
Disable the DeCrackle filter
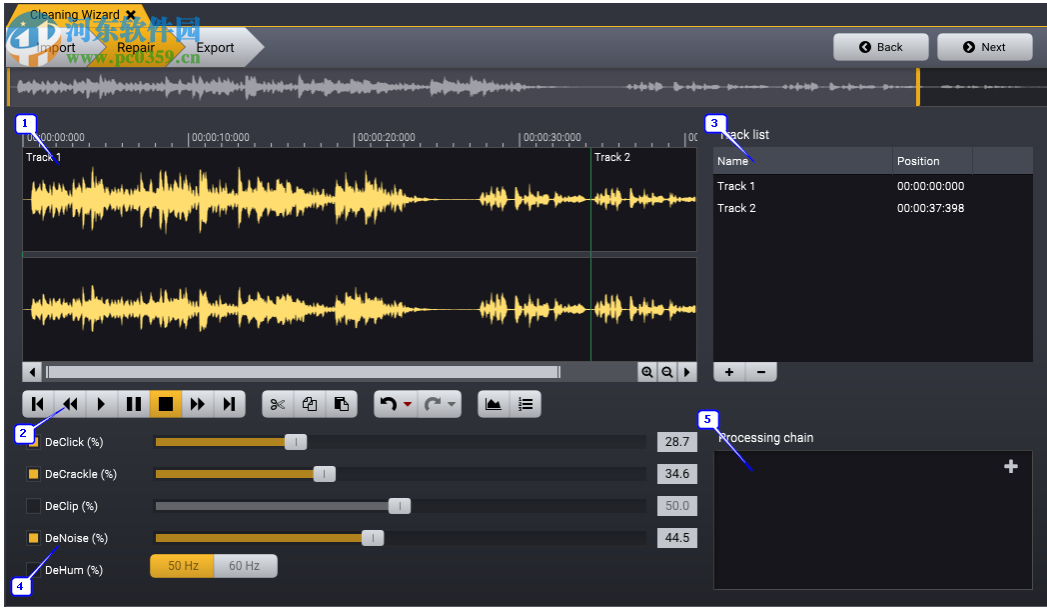33,474
